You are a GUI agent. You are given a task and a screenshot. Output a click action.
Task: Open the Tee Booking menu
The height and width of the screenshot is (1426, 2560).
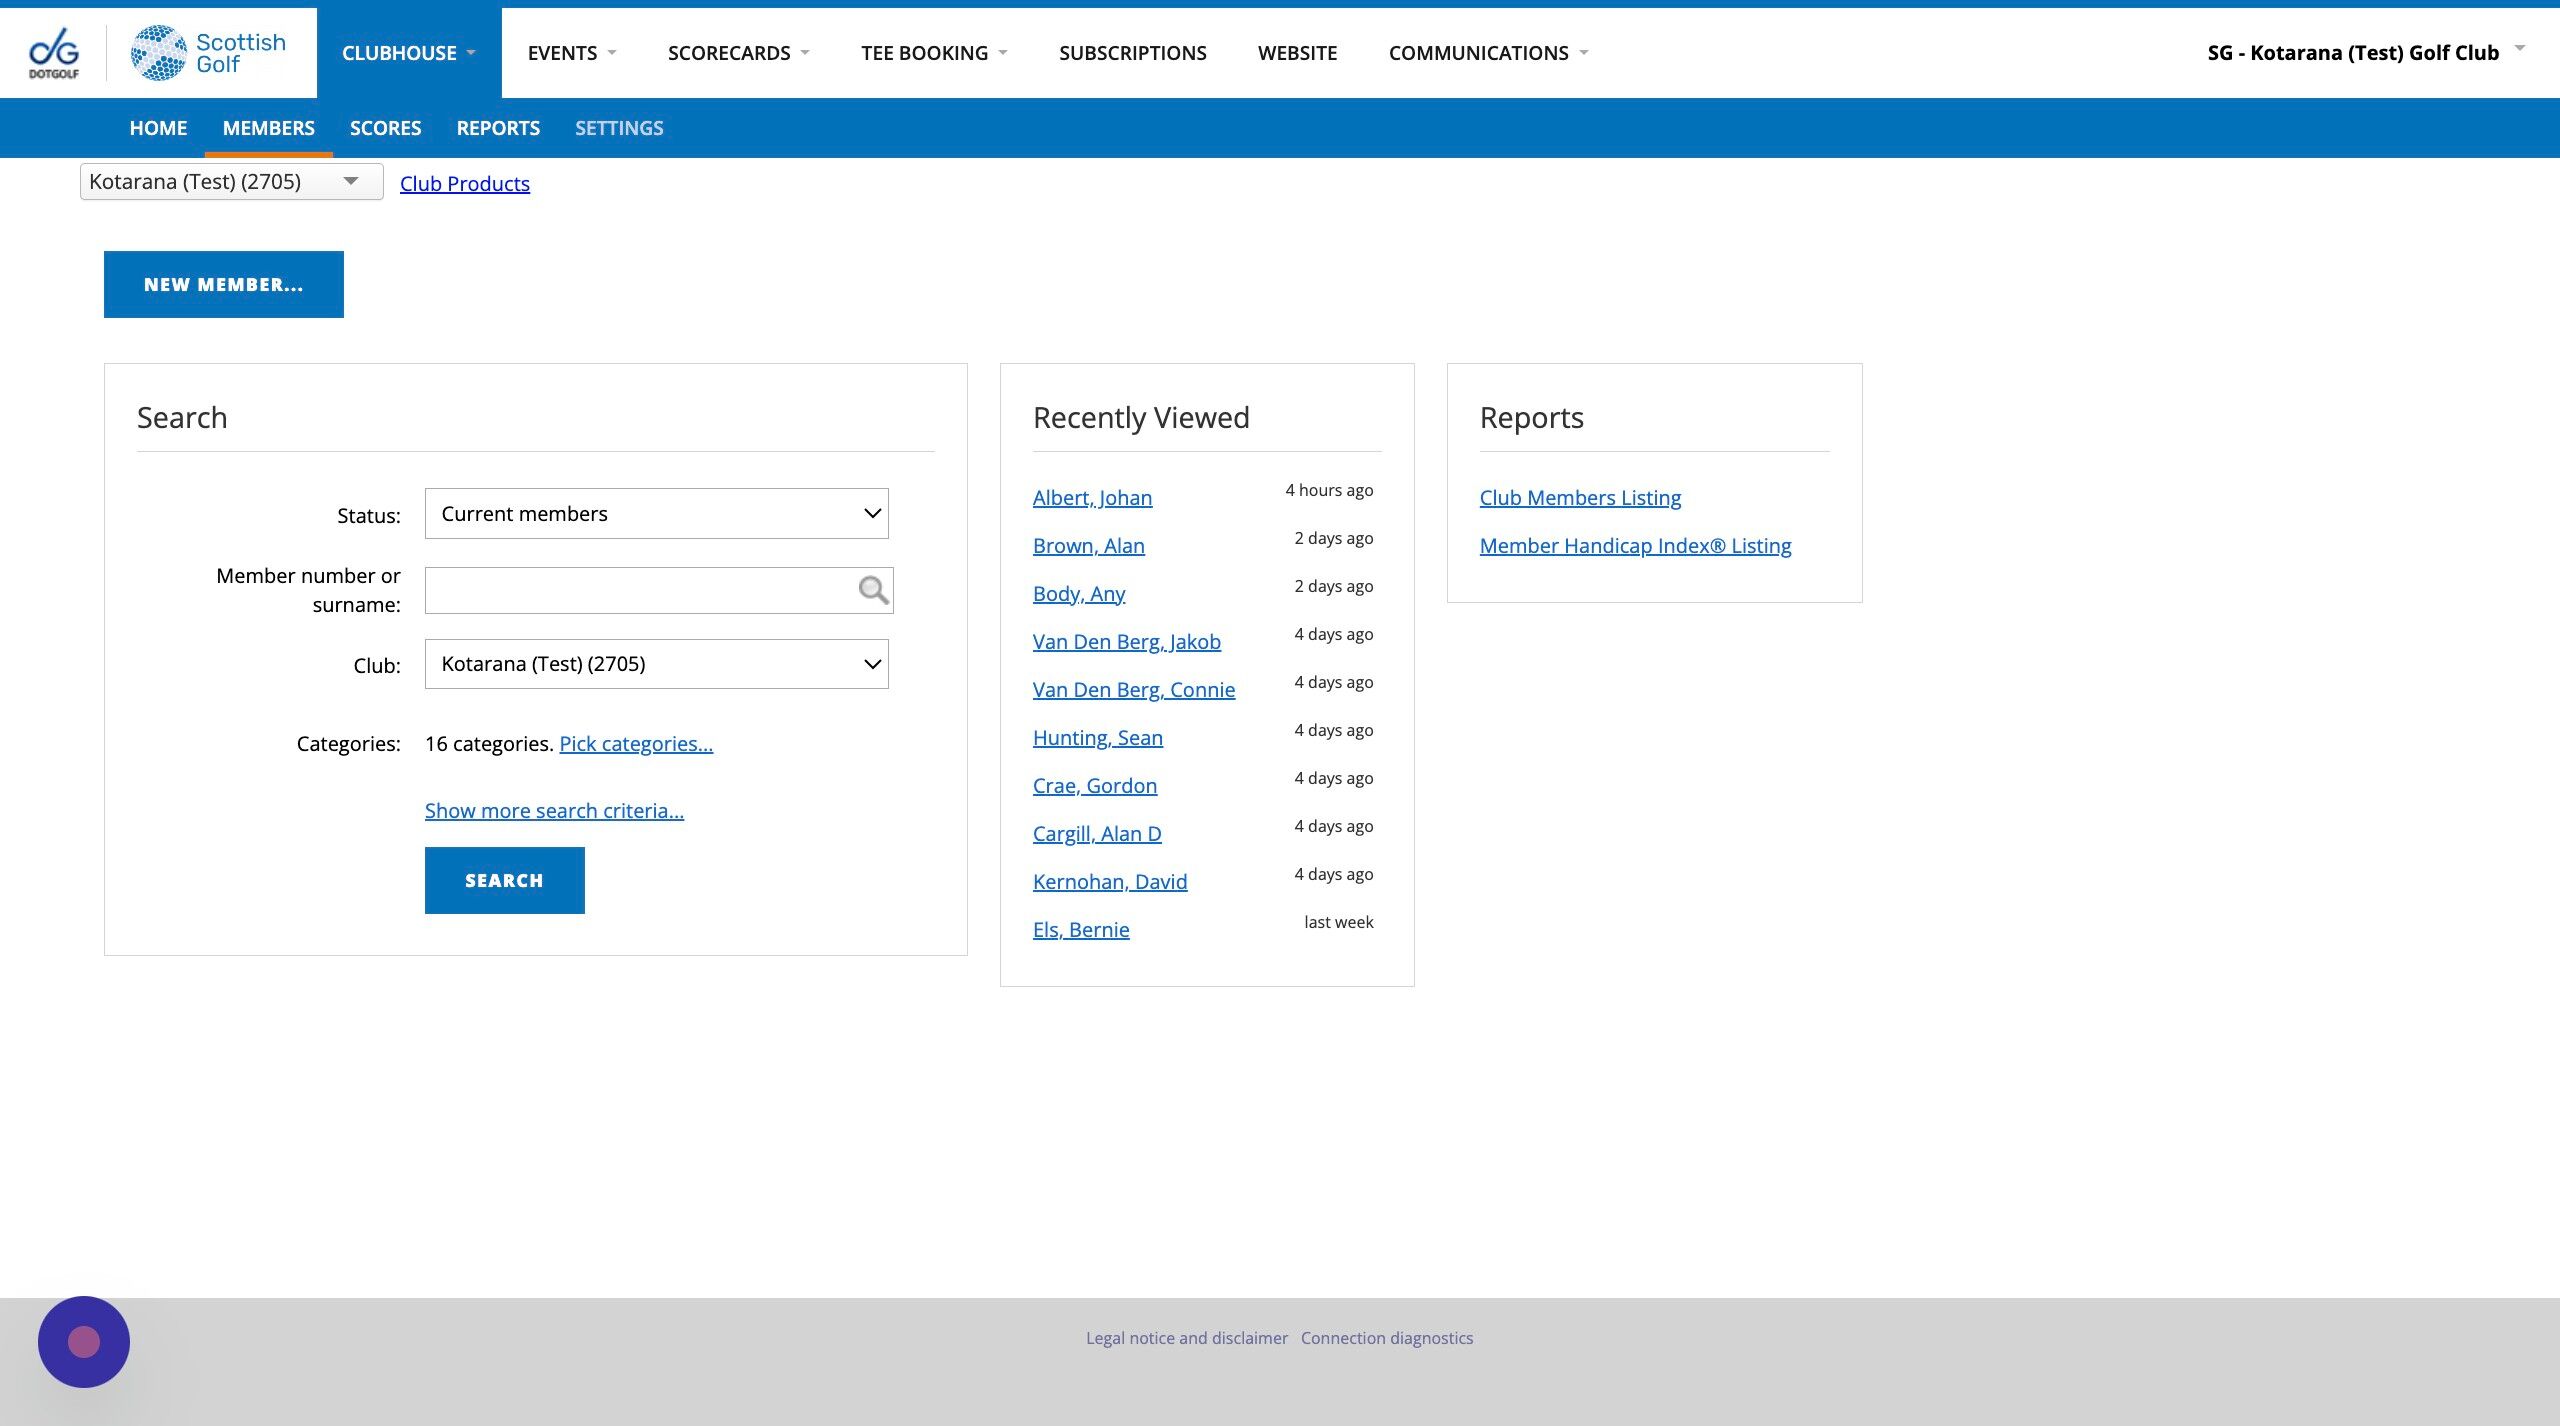pos(934,53)
